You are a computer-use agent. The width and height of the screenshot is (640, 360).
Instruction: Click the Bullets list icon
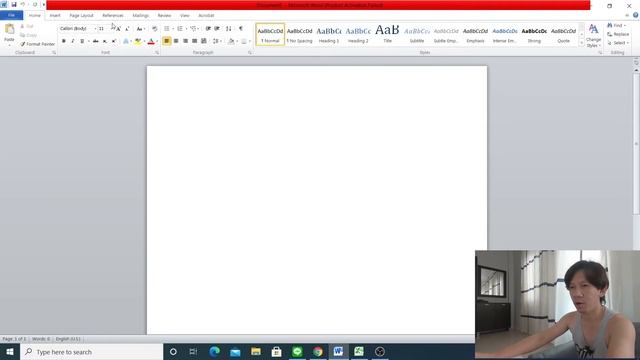pyautogui.click(x=167, y=29)
